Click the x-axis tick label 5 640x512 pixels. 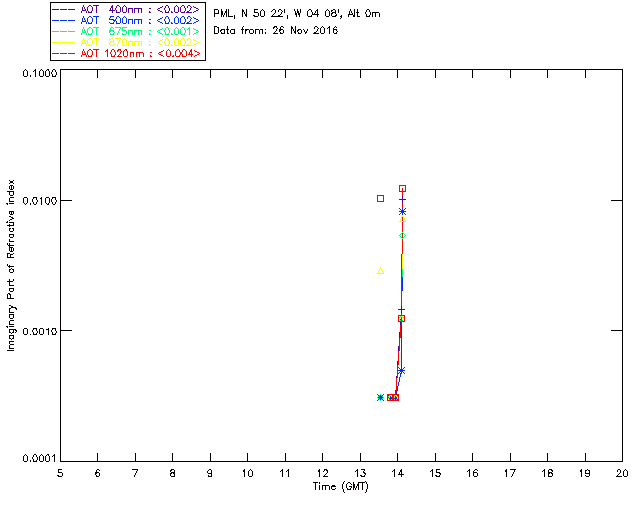[60, 473]
